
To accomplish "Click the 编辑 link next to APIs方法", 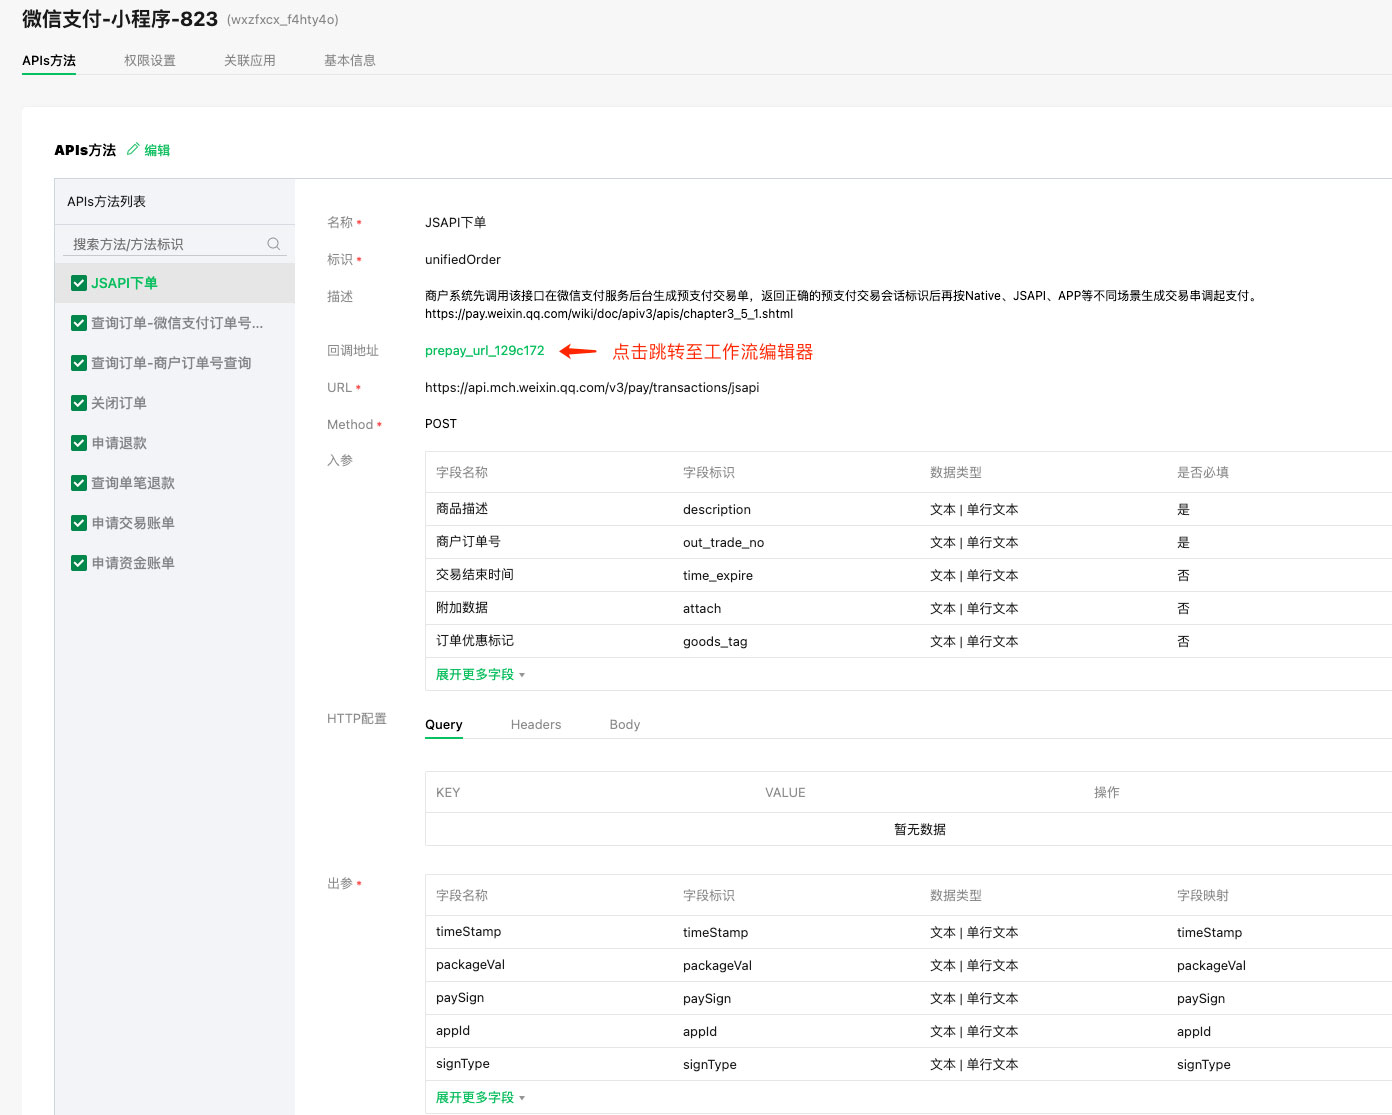I will (x=157, y=150).
